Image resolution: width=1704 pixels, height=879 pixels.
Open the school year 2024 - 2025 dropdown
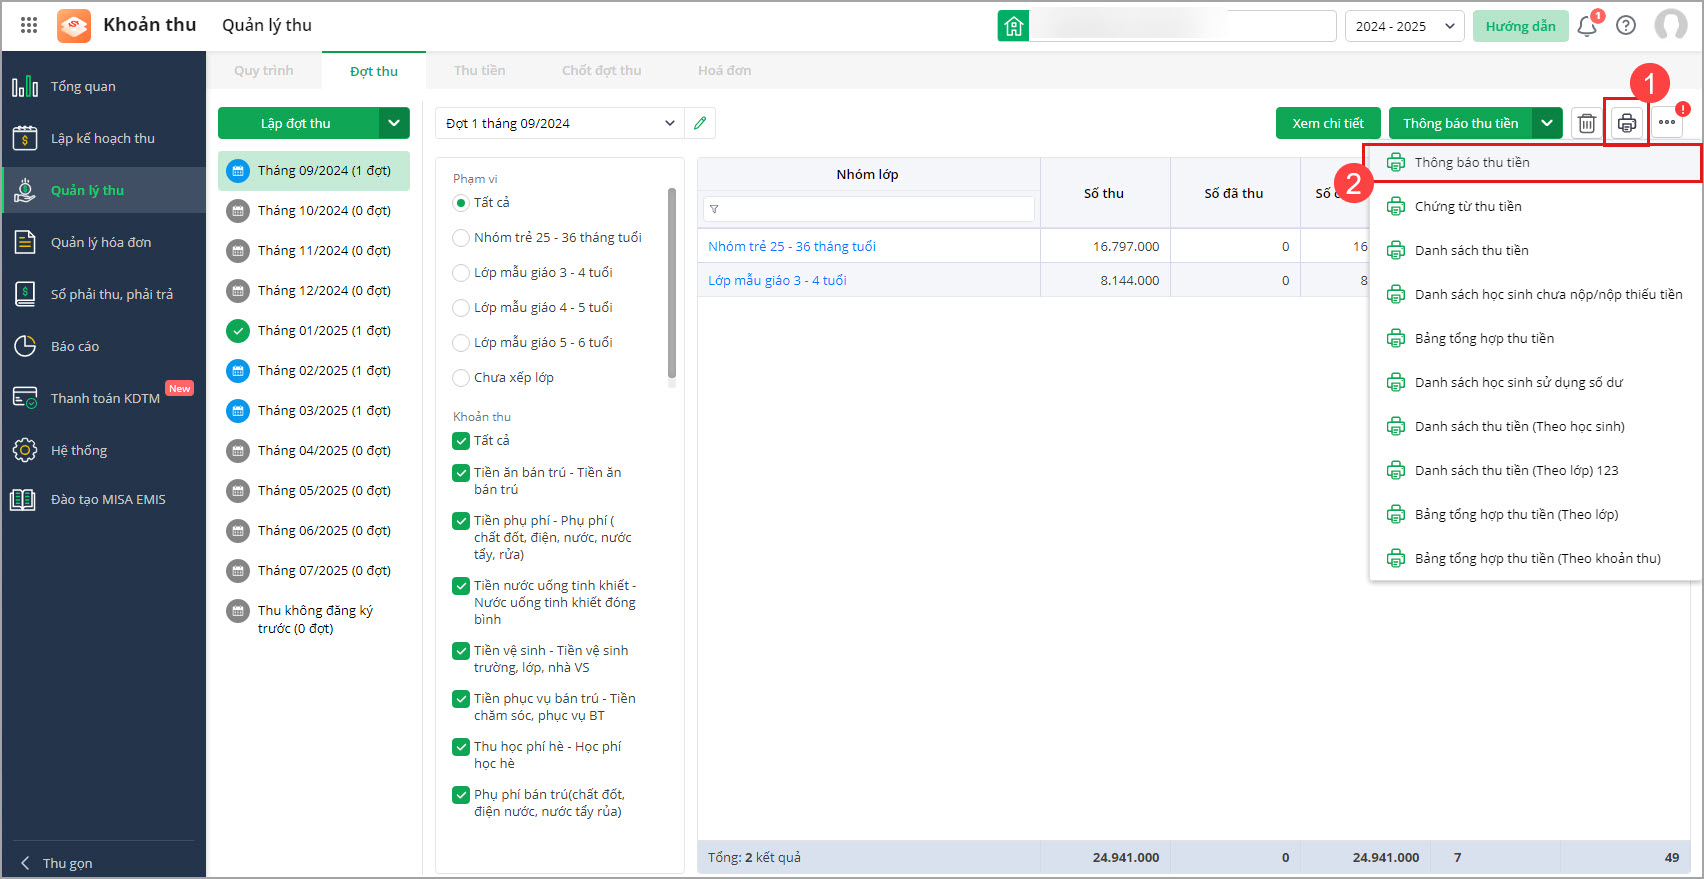(1404, 26)
